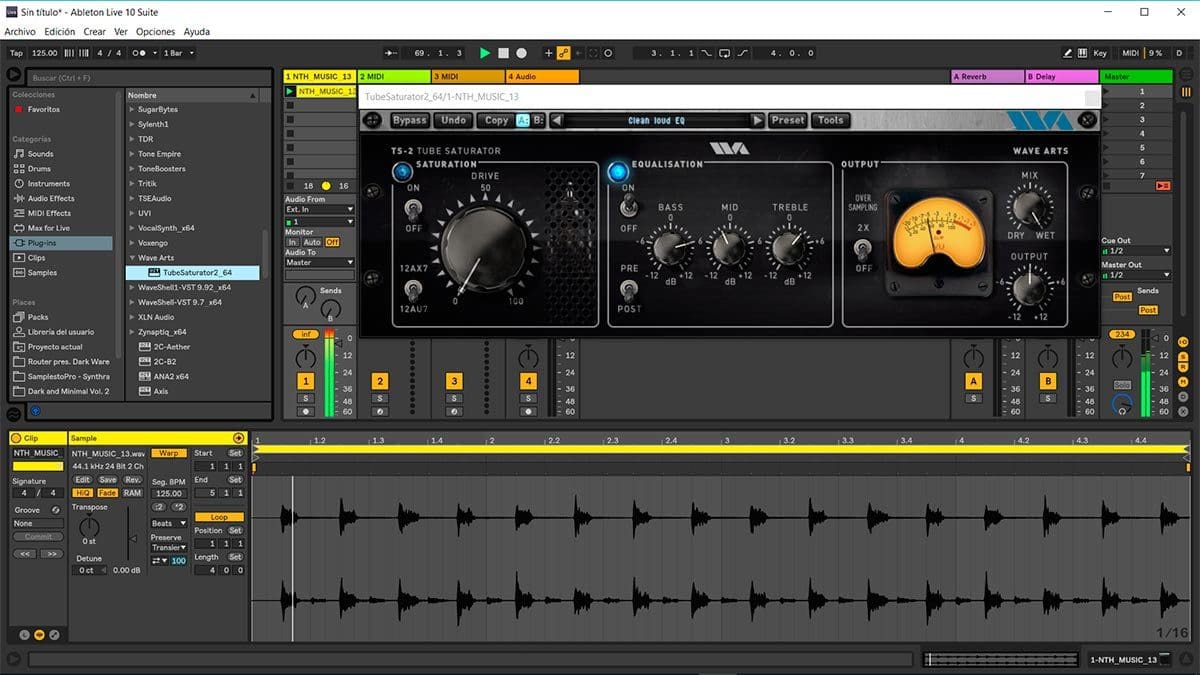The image size is (1200, 675).
Task: Select Instruments category in browser
Action: click(x=48, y=184)
